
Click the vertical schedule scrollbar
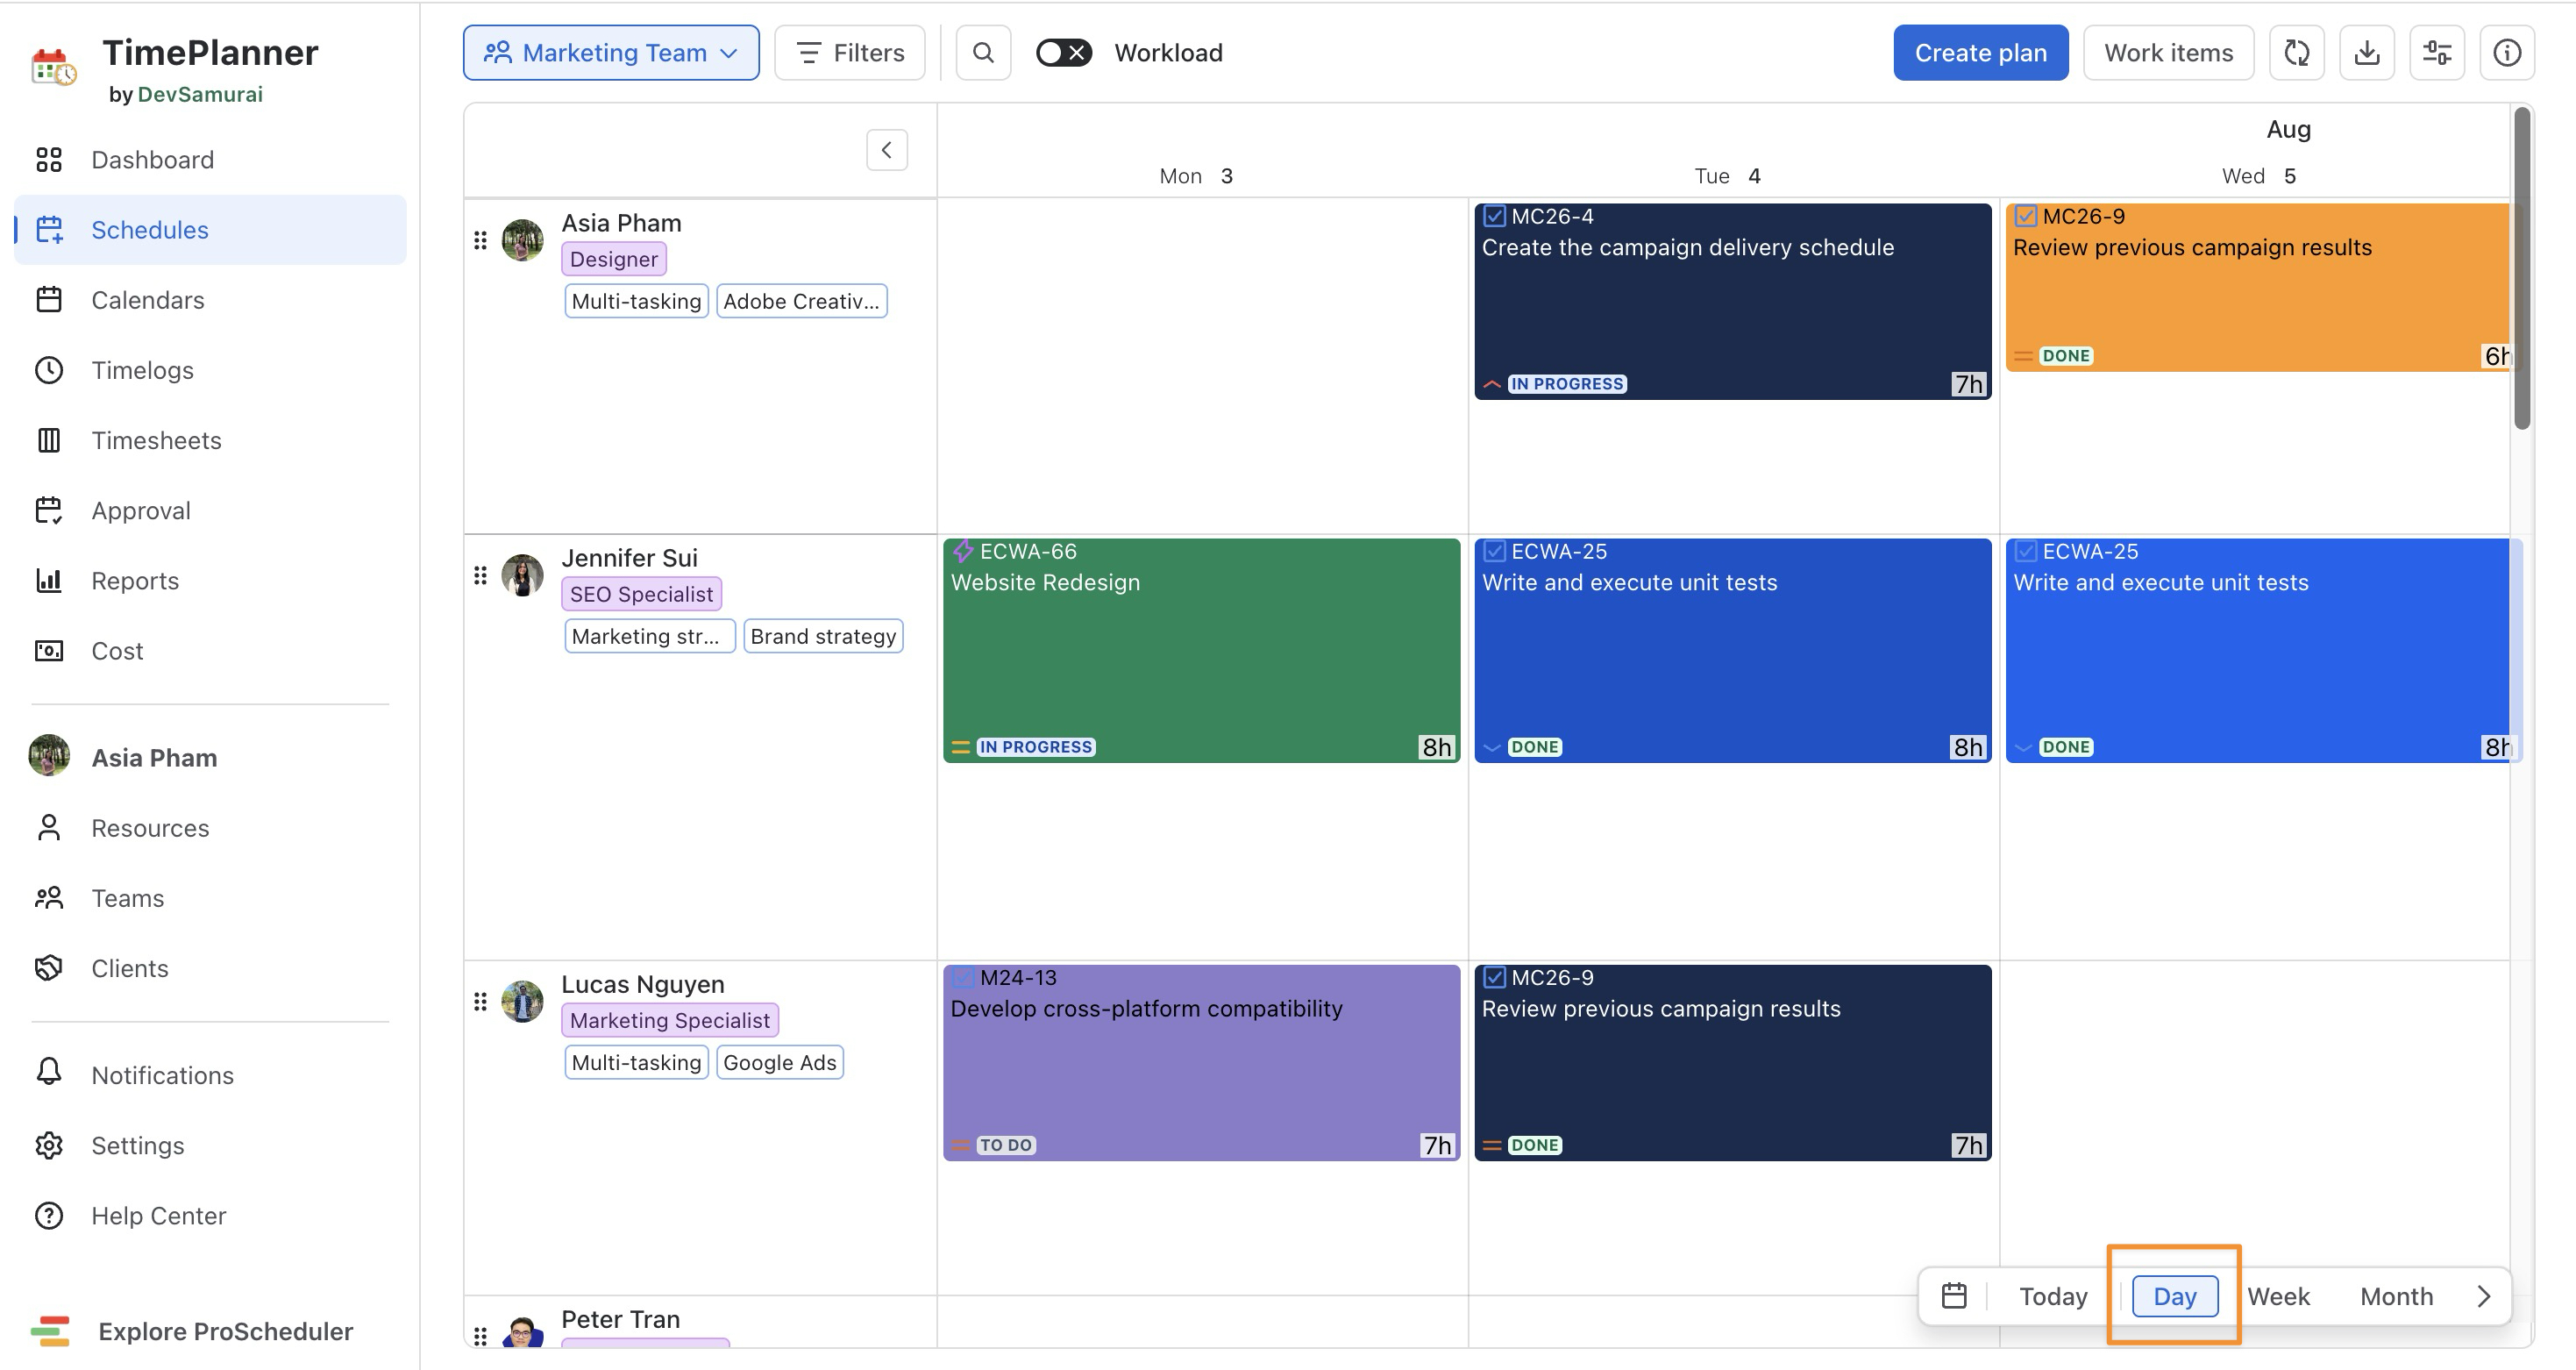pos(2522,268)
